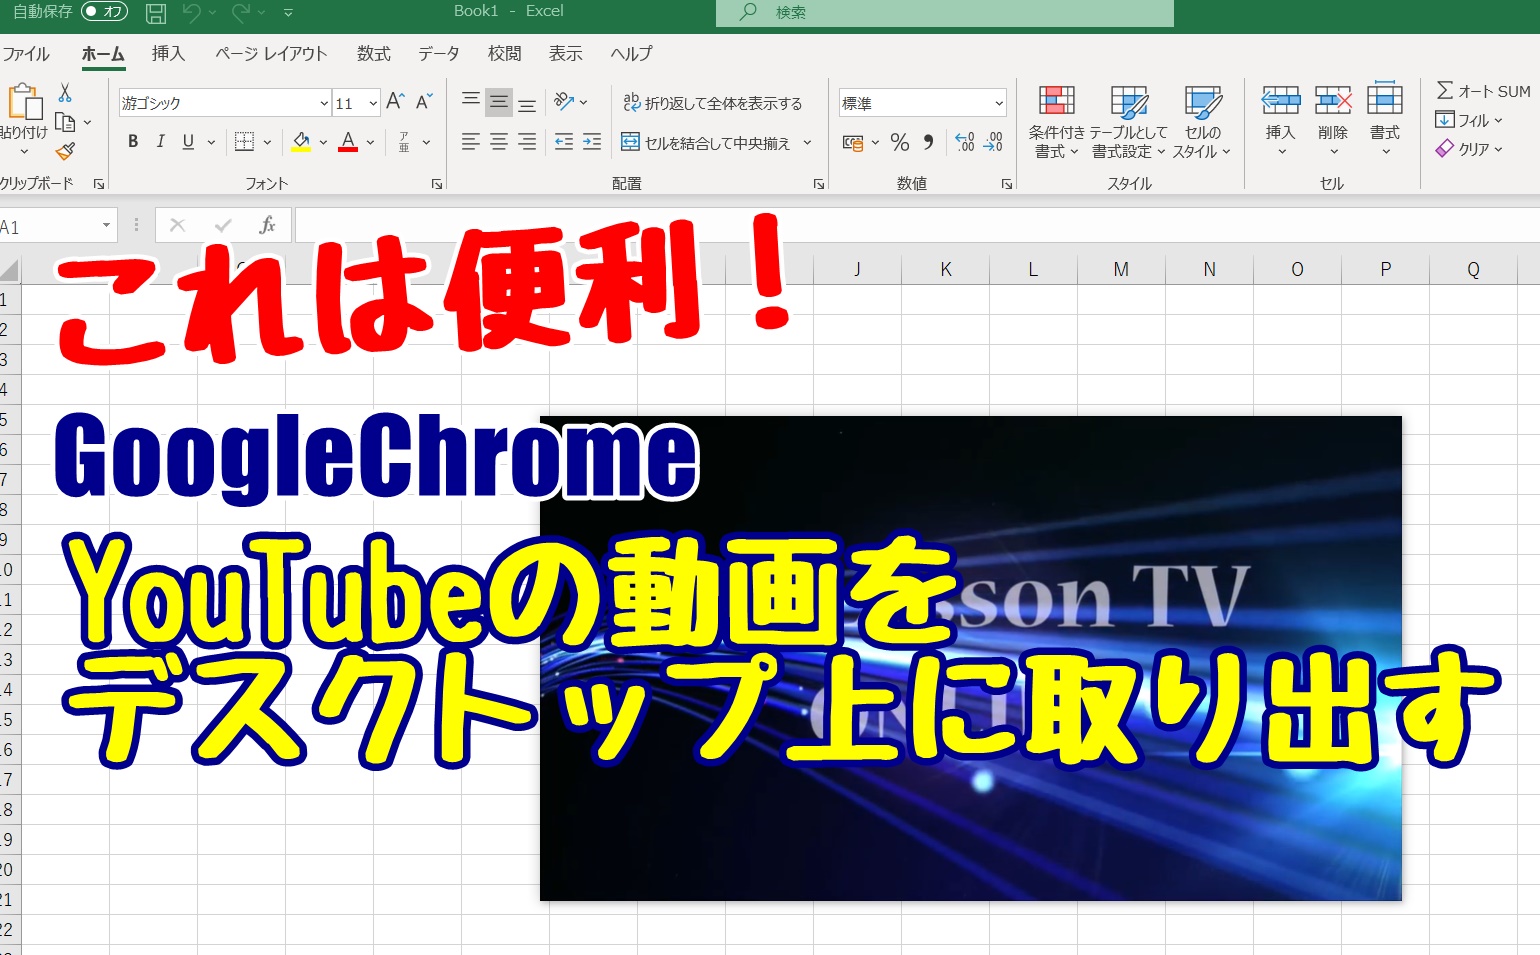Apply percent style format

[900, 142]
